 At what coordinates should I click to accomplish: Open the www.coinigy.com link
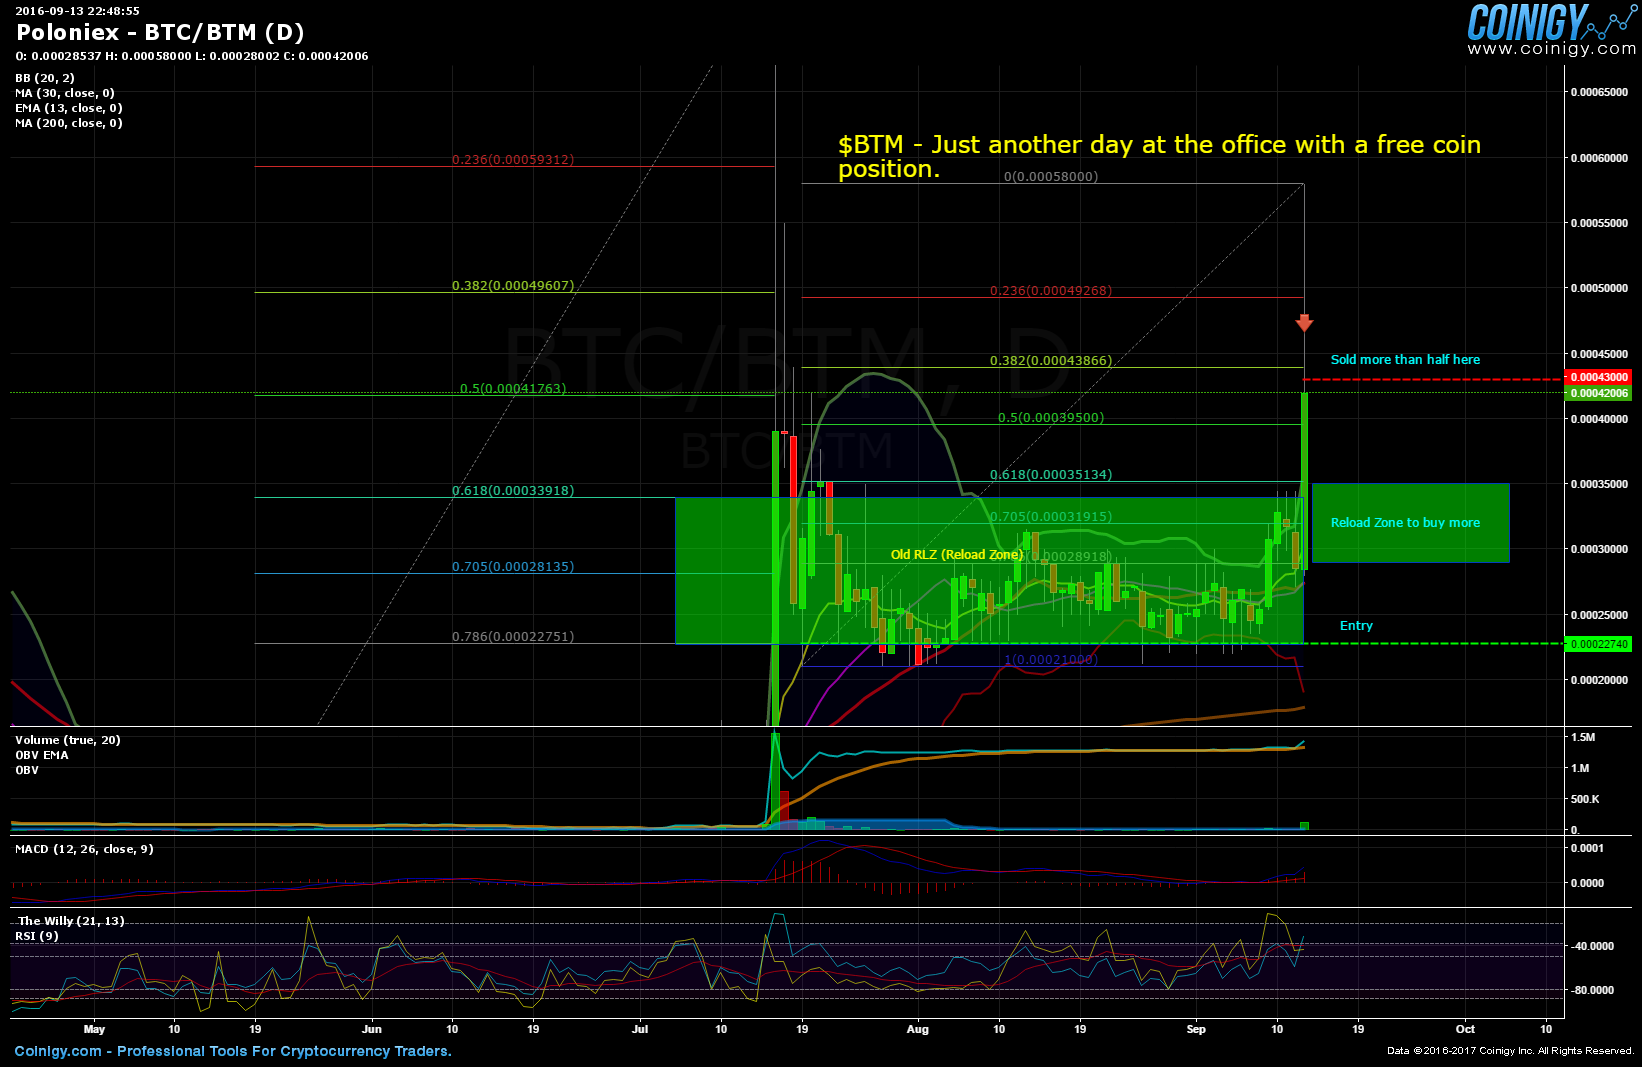1551,49
